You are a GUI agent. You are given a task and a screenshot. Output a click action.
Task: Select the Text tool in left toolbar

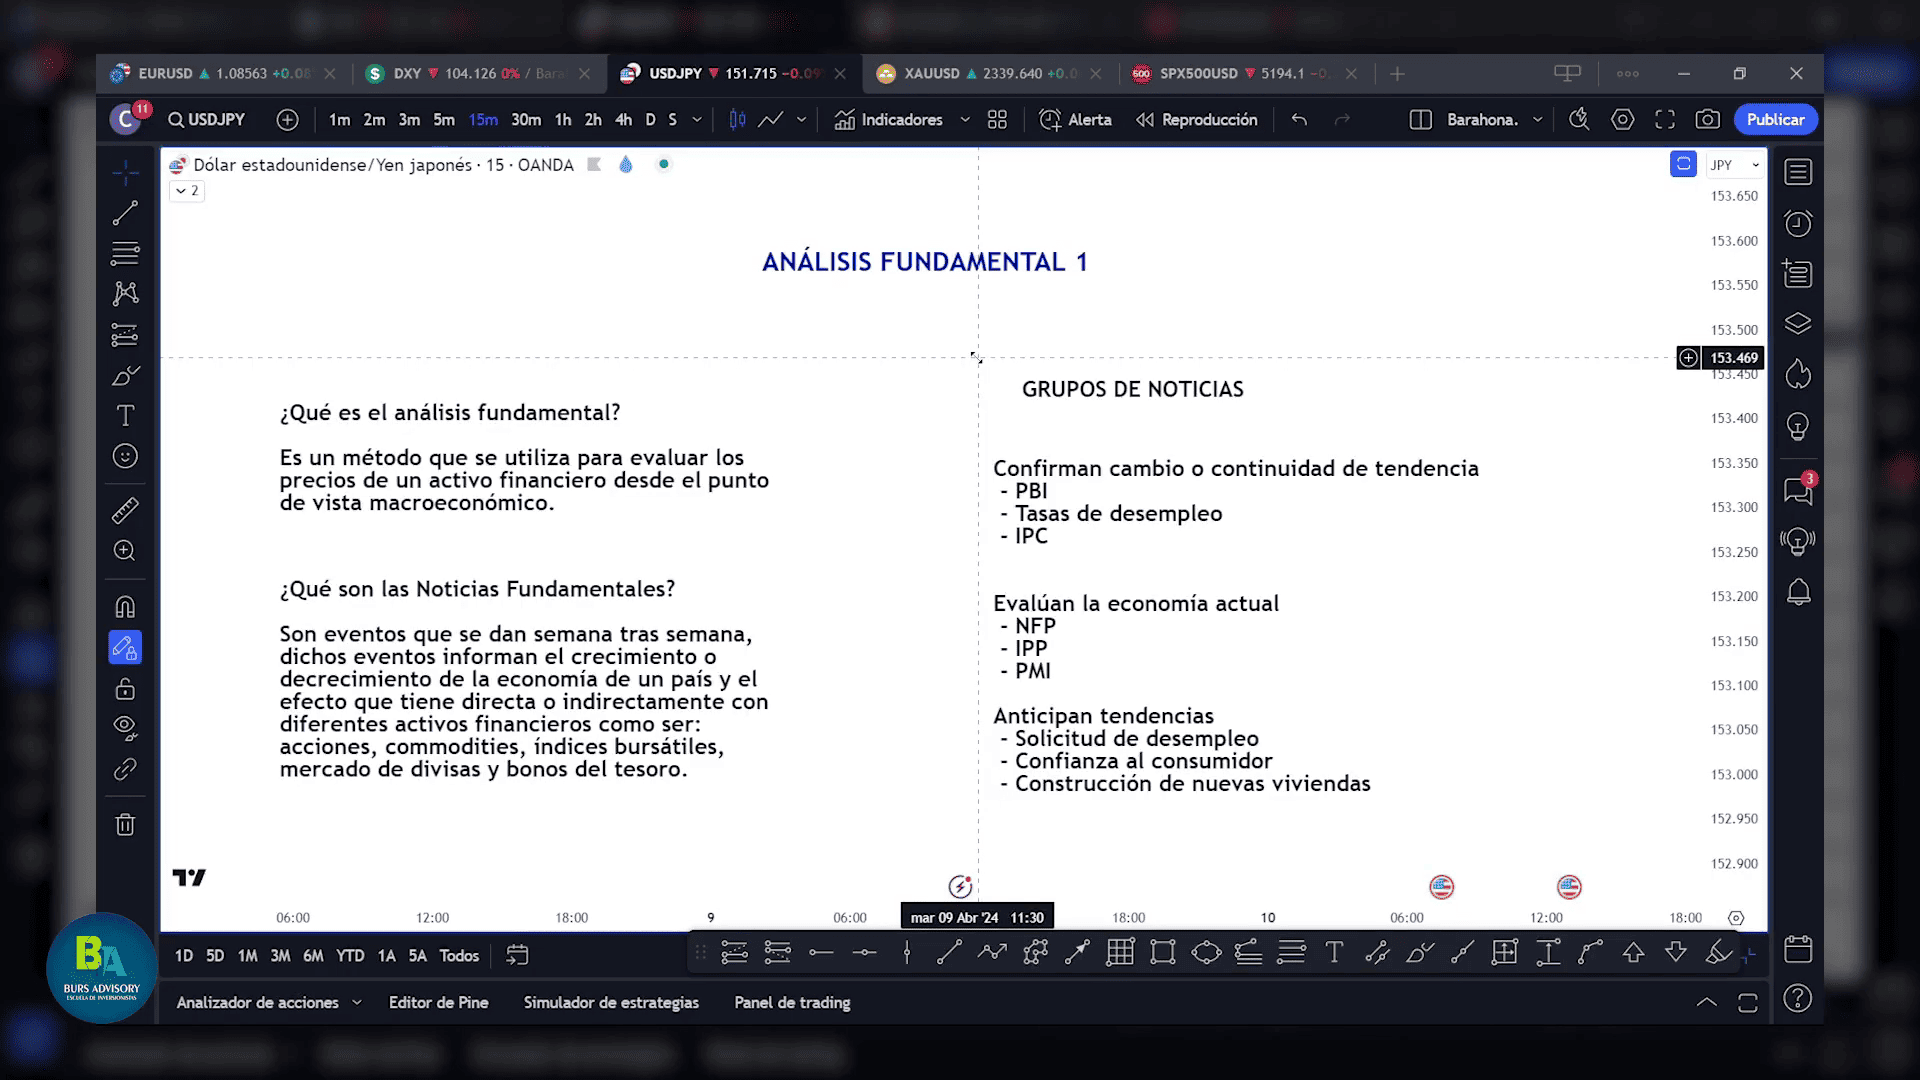coord(125,416)
